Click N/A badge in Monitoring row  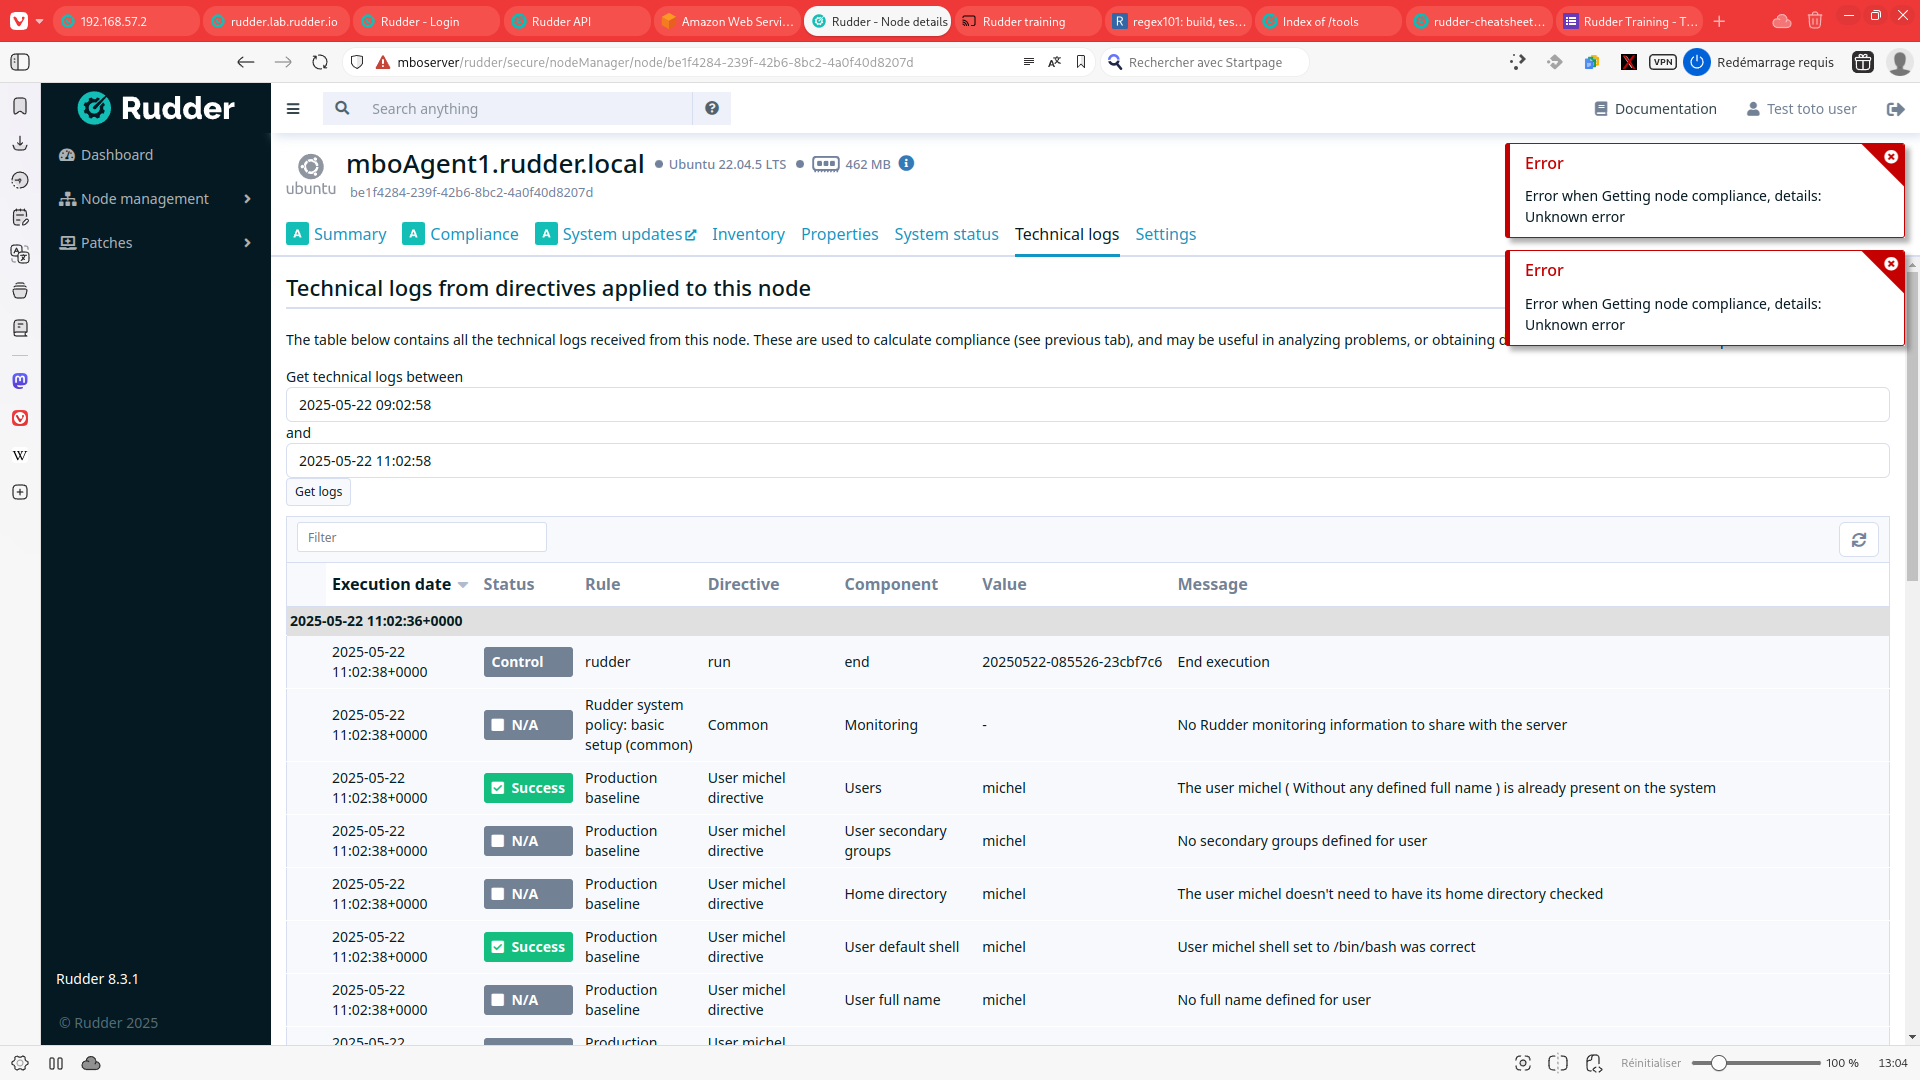[x=528, y=725]
